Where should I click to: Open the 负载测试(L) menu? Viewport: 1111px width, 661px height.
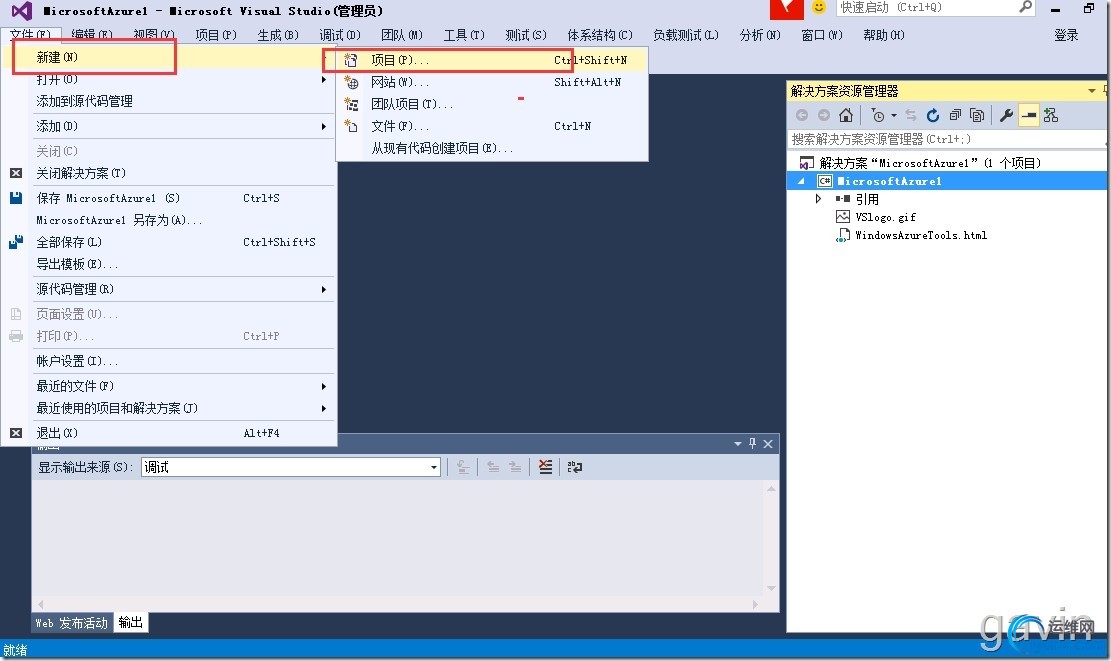[x=685, y=35]
